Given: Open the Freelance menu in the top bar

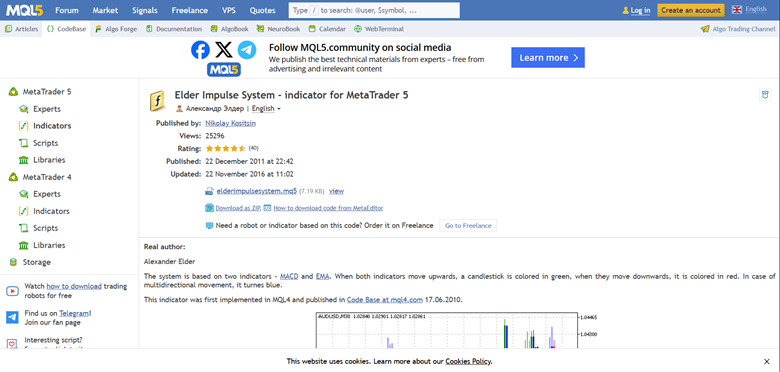Looking at the screenshot, I should 190,10.
